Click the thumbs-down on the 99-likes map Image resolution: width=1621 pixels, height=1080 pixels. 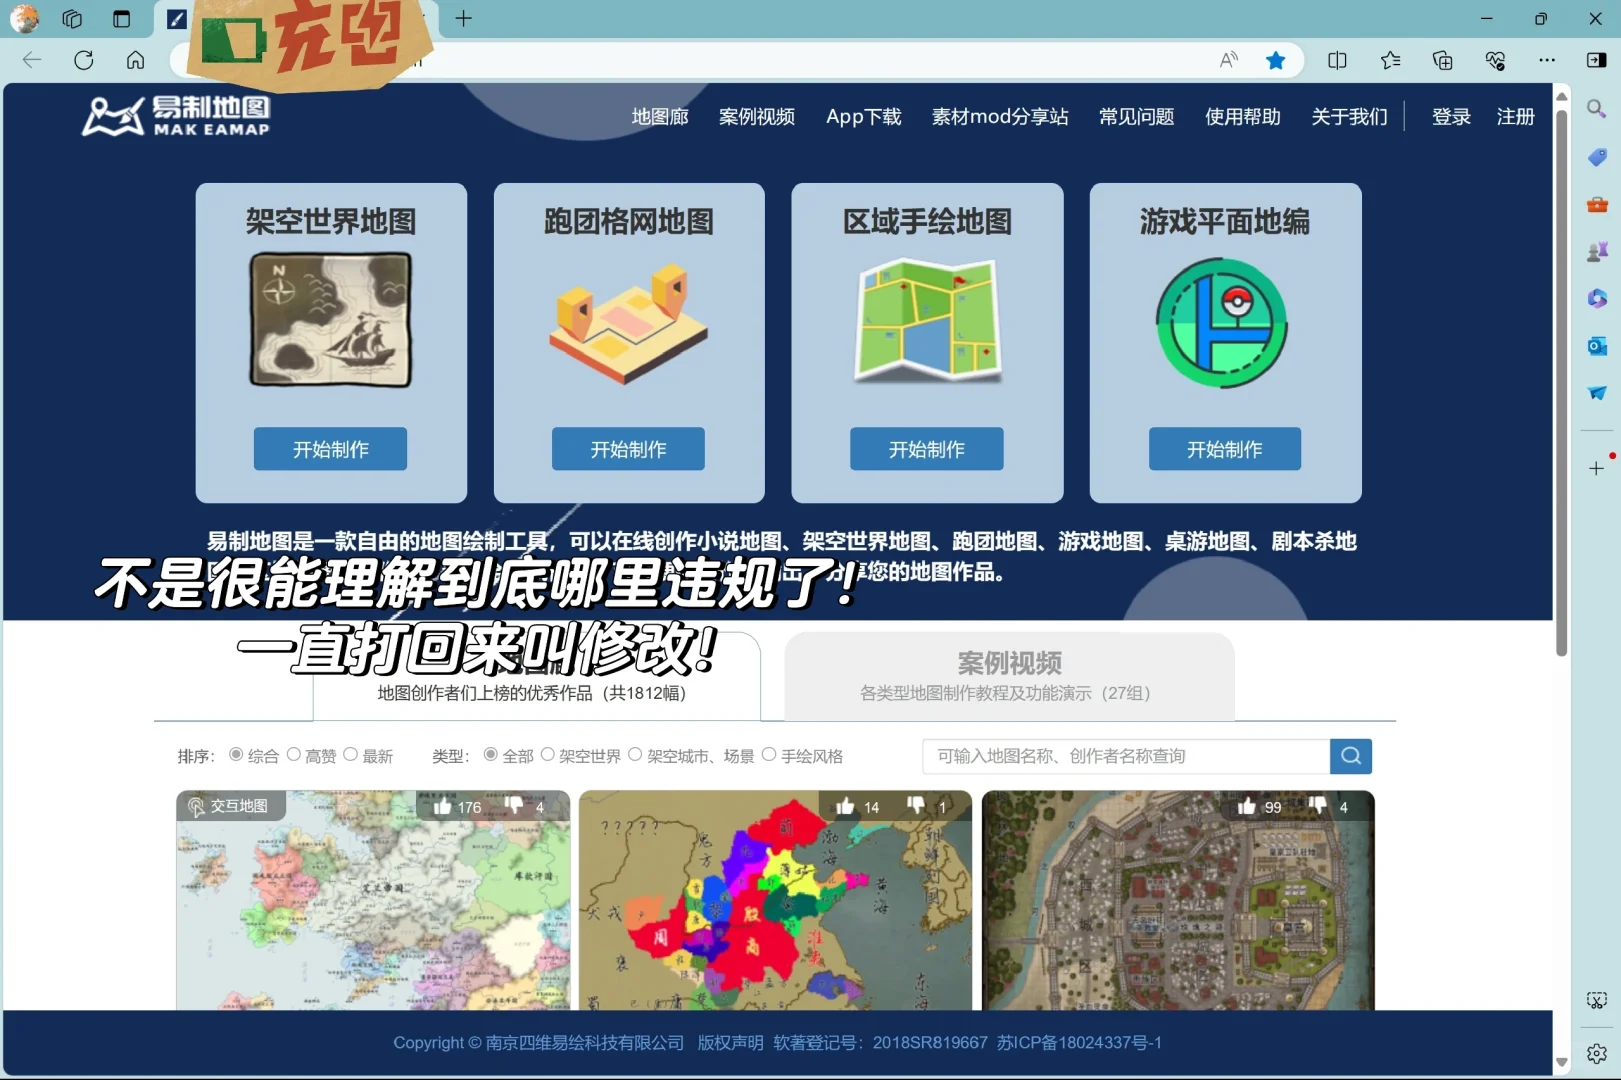click(x=1317, y=806)
